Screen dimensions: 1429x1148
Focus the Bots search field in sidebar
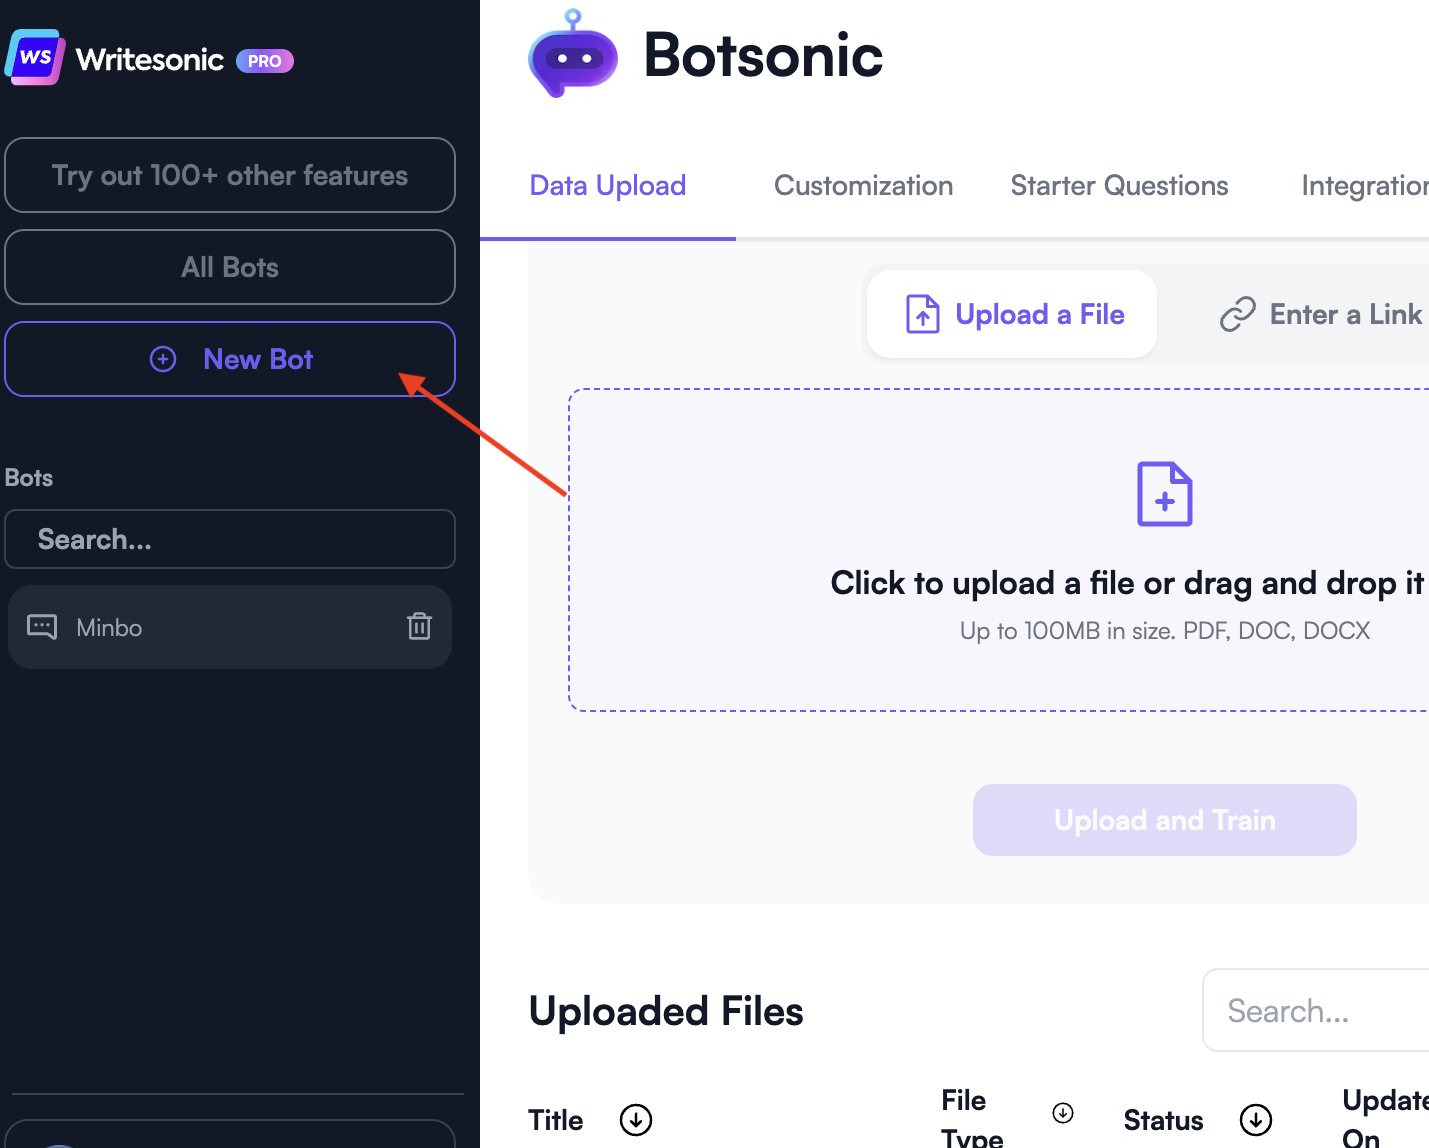tap(230, 539)
